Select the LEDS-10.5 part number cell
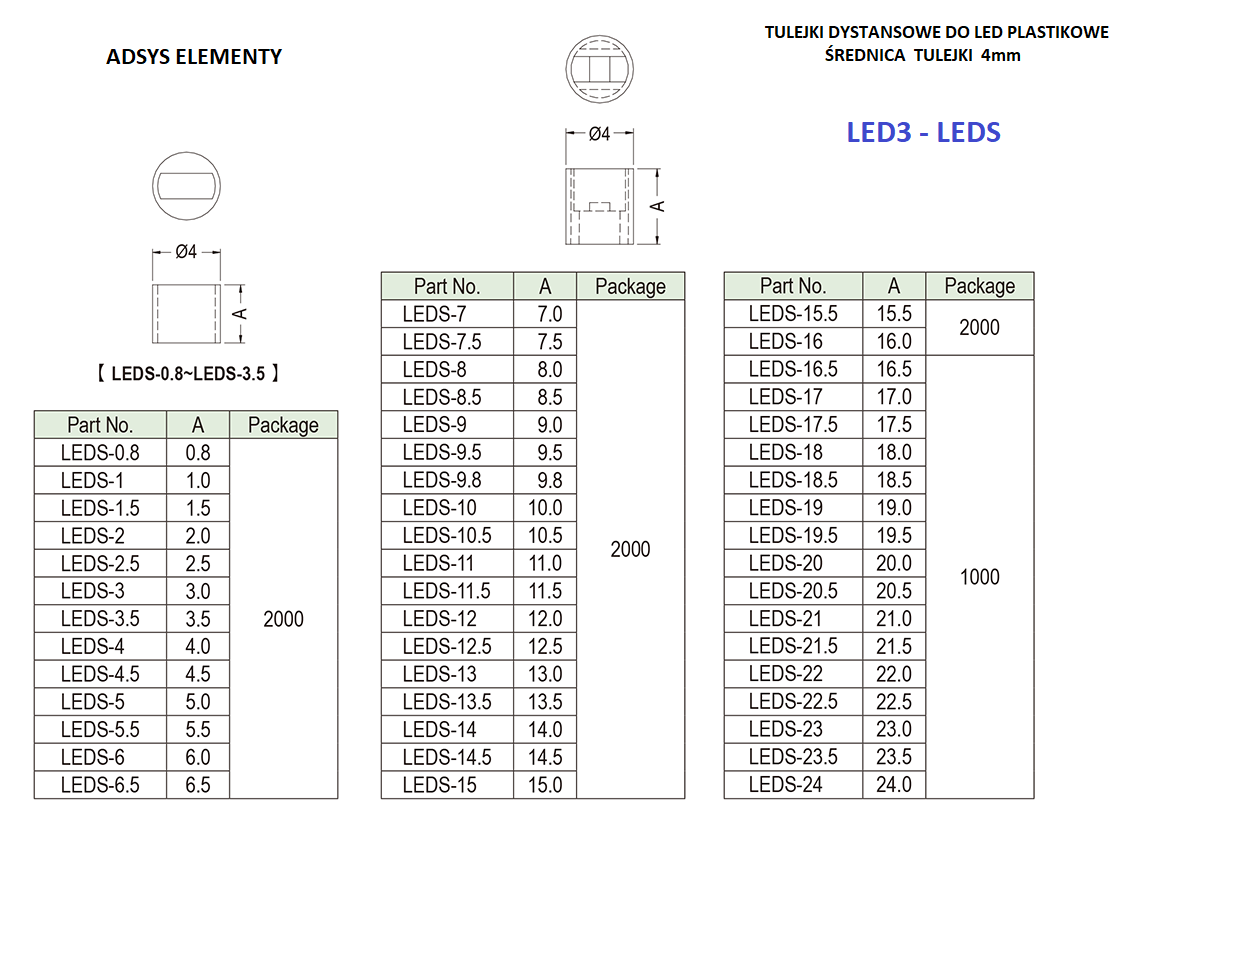This screenshot has height=972, width=1243. 447,536
